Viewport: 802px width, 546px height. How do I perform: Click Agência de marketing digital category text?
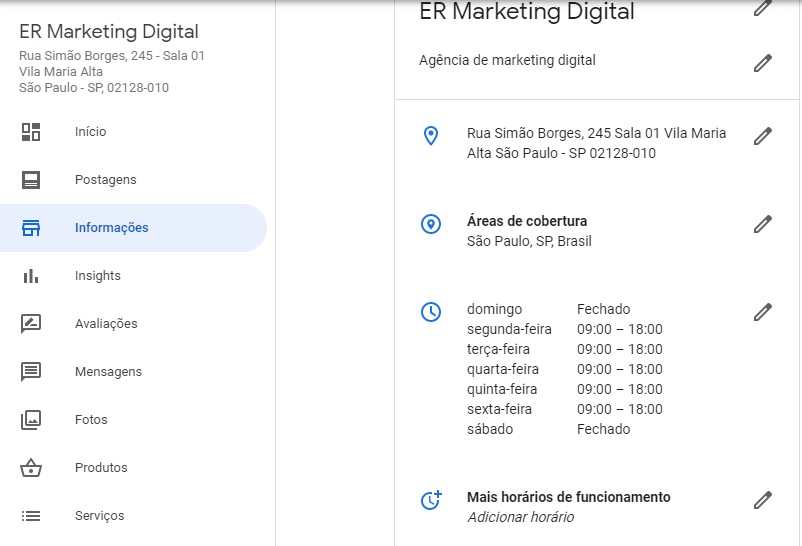pyautogui.click(x=507, y=60)
